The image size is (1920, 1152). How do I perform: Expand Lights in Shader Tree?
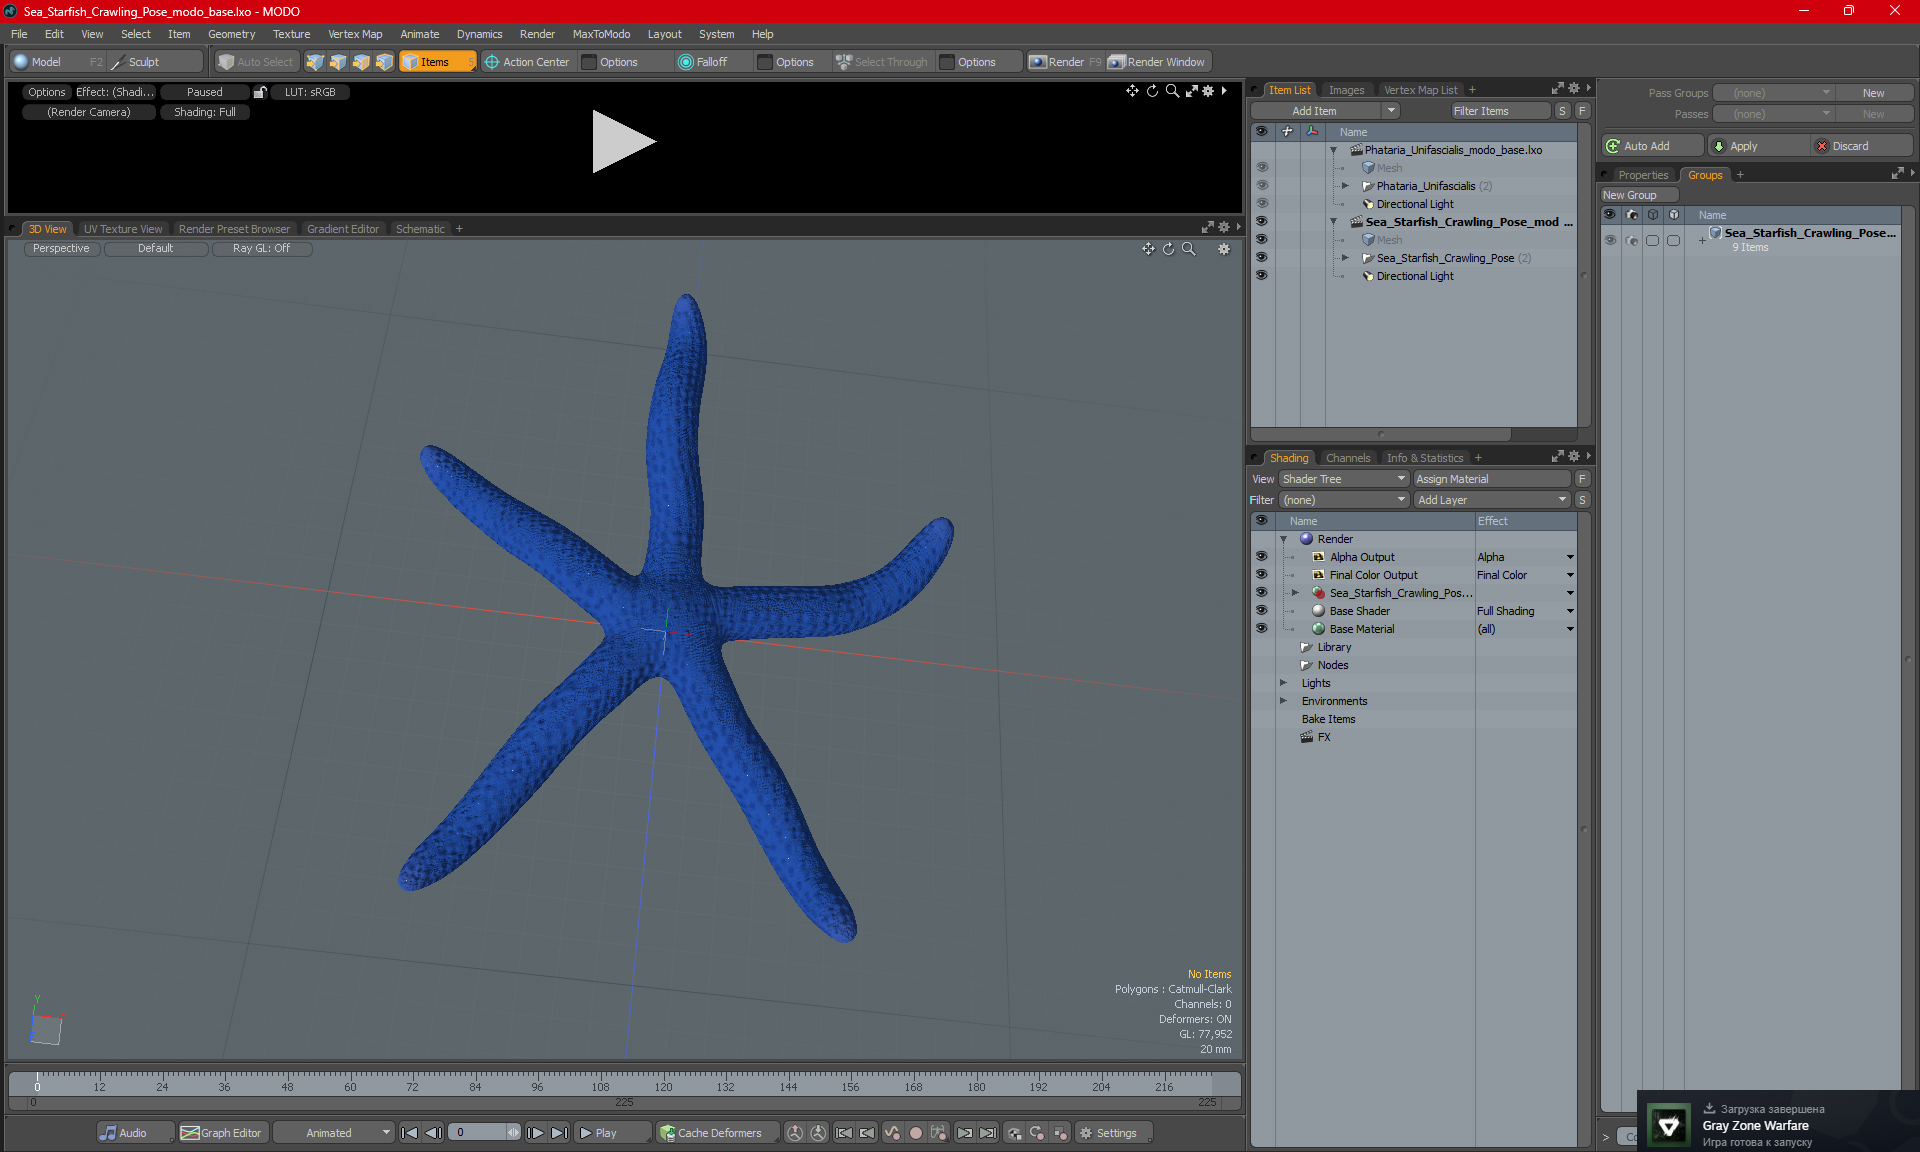point(1283,683)
